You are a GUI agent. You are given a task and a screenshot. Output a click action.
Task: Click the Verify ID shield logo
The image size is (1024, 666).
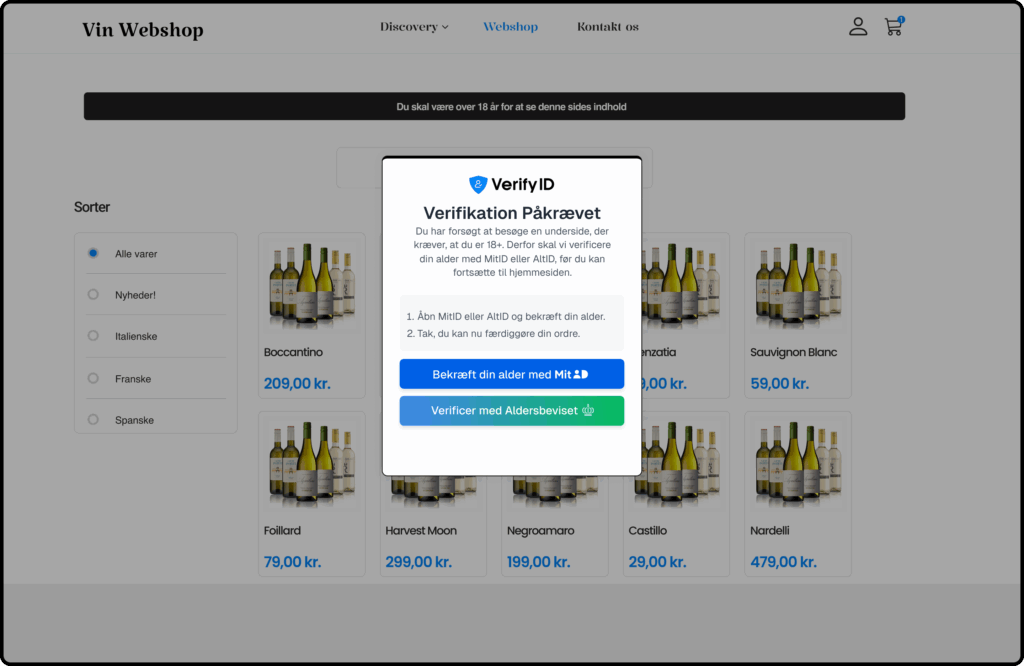point(478,185)
